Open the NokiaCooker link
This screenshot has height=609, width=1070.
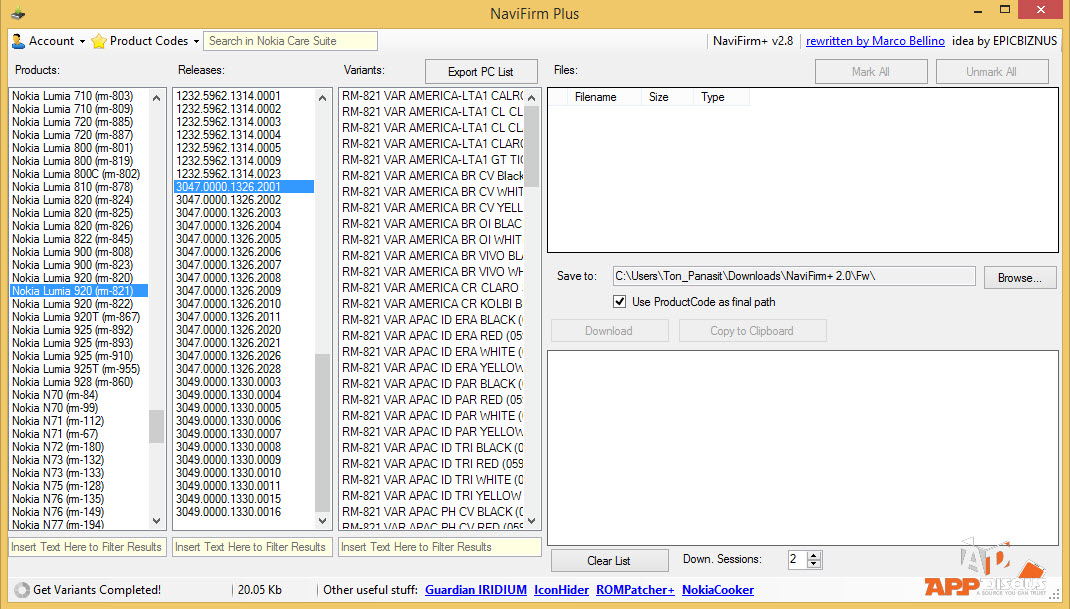[x=718, y=590]
